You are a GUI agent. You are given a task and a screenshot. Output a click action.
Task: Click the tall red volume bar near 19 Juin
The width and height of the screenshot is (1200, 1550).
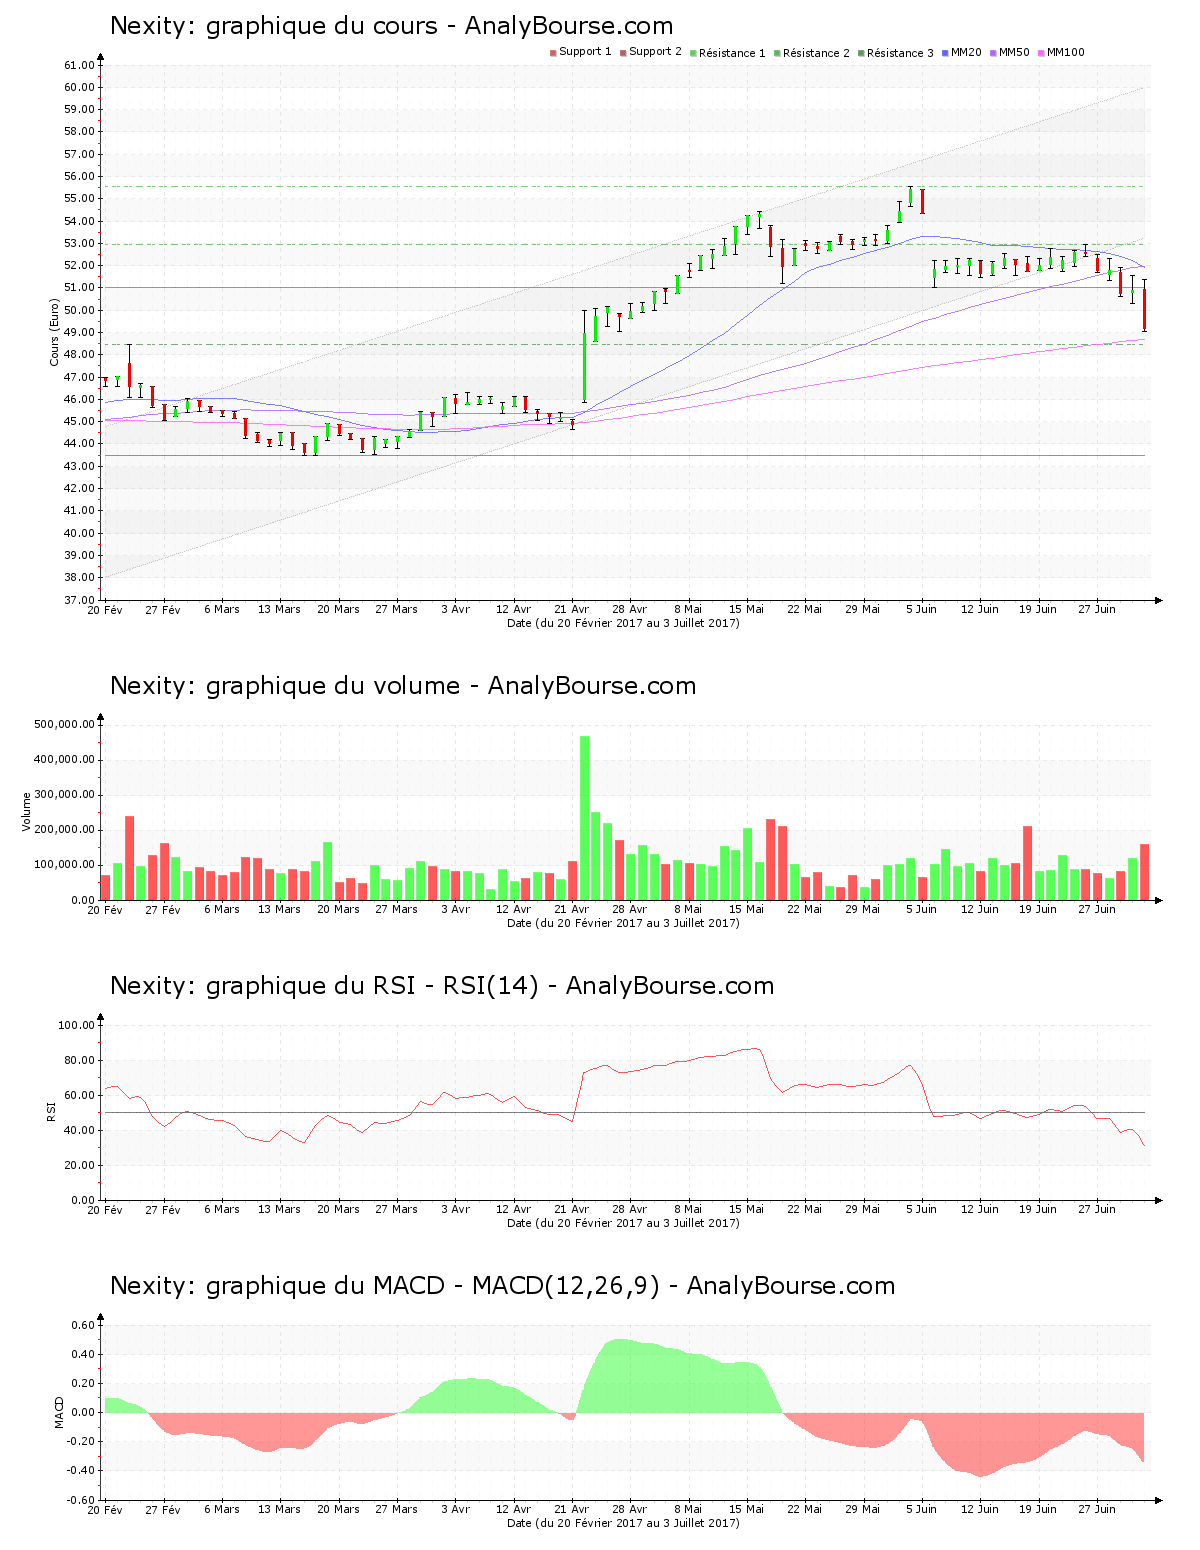point(1027,863)
